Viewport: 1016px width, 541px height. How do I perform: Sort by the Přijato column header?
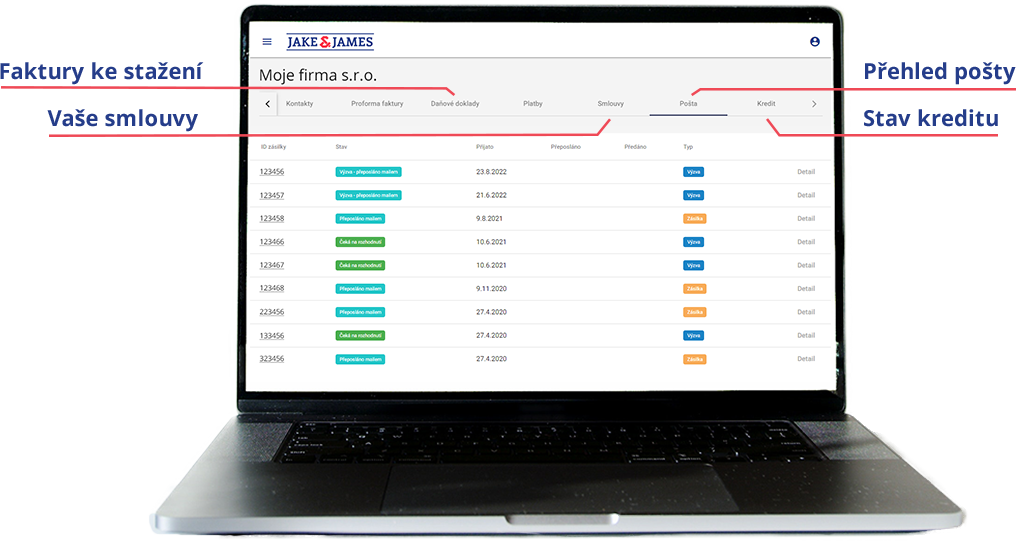point(485,147)
